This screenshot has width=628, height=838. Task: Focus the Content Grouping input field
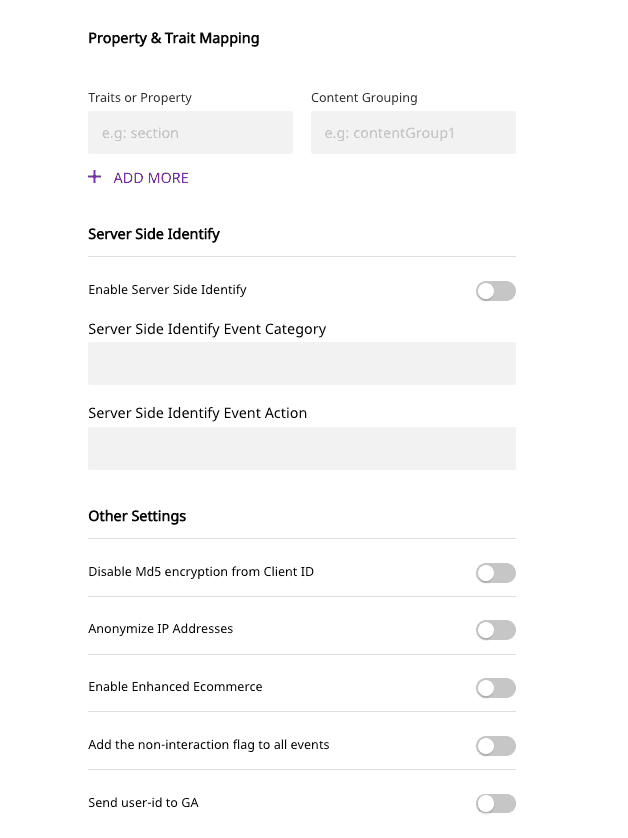pyautogui.click(x=413, y=132)
